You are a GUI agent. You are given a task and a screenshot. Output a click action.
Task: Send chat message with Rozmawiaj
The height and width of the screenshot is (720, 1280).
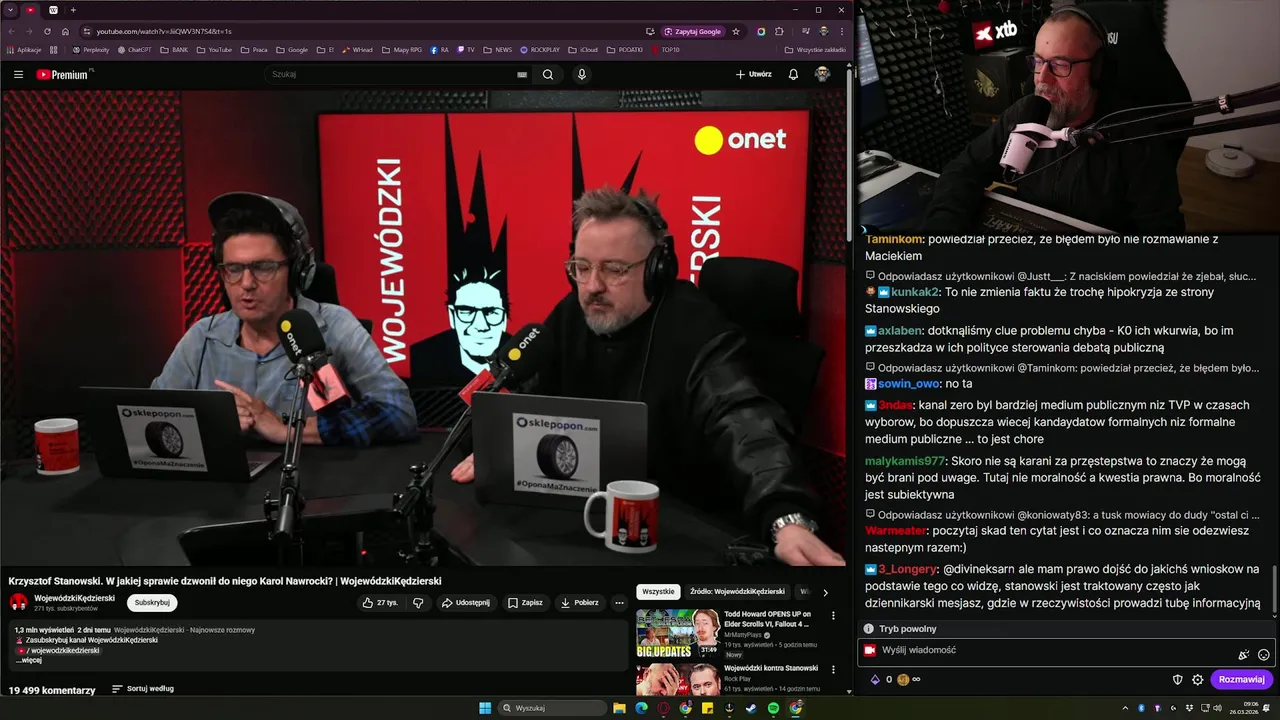tap(1241, 680)
